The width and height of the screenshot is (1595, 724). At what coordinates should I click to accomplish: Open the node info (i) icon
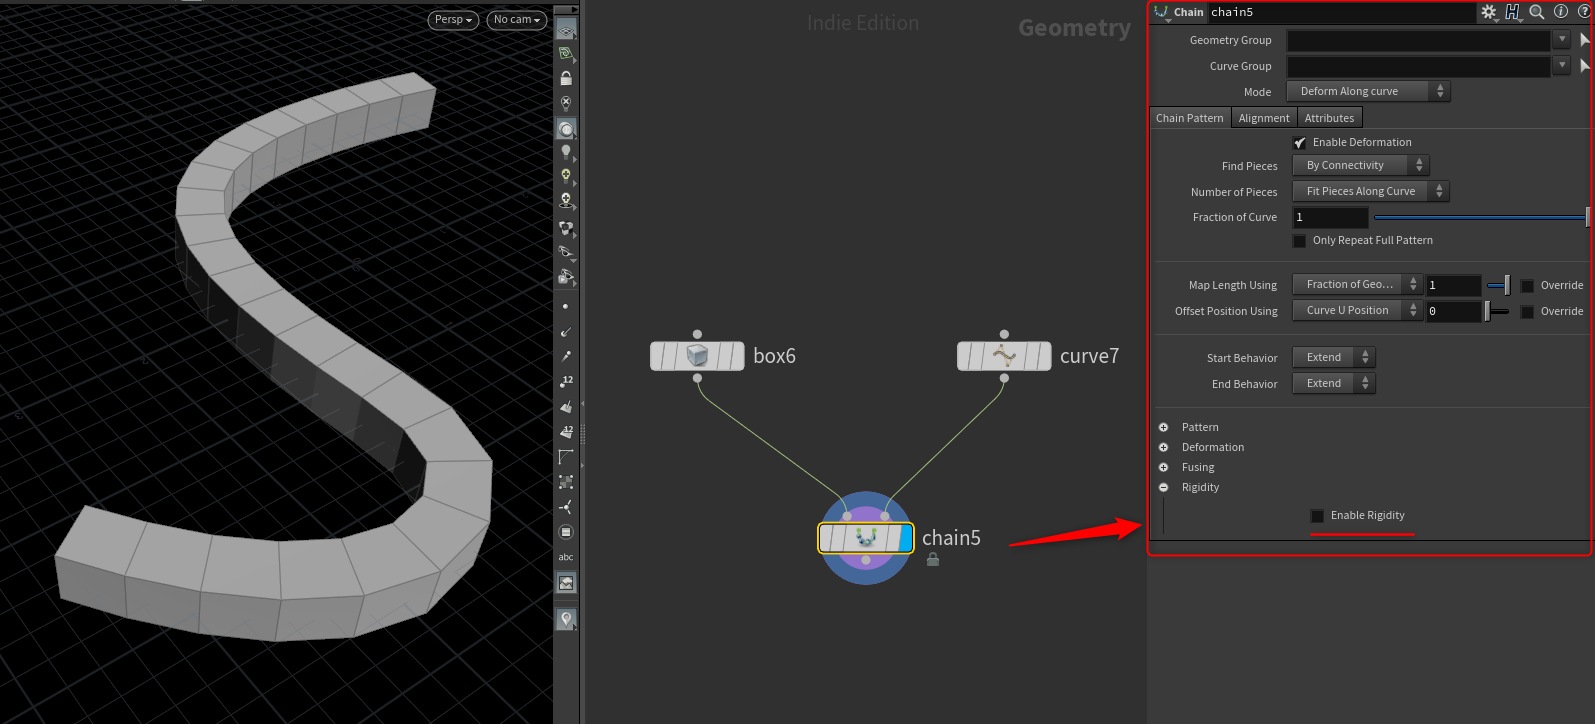coord(1561,12)
